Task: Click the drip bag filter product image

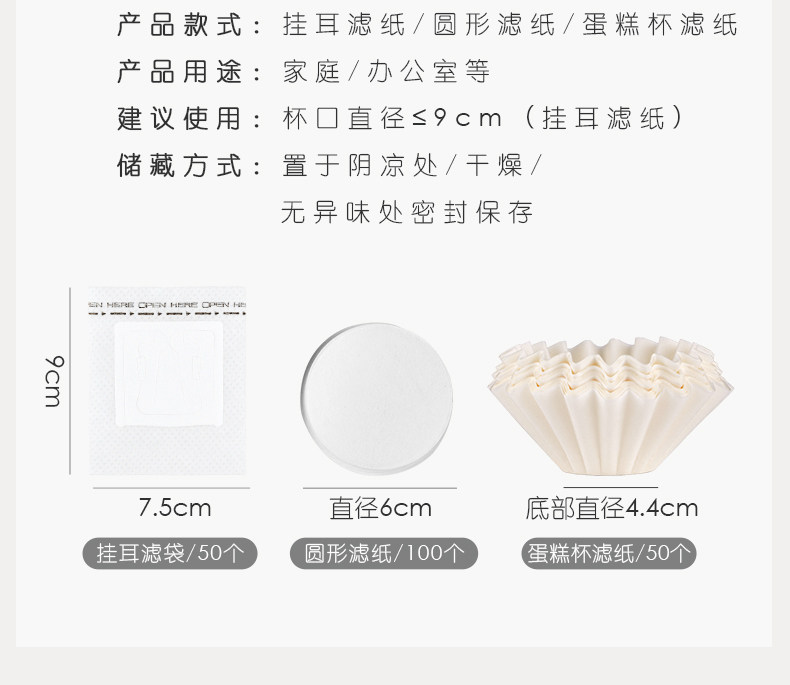Action: (168, 381)
